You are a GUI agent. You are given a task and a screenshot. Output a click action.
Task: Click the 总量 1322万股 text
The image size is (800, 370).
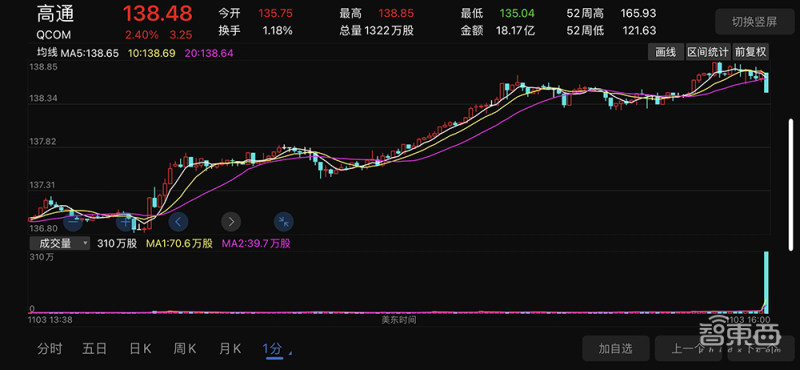377,31
